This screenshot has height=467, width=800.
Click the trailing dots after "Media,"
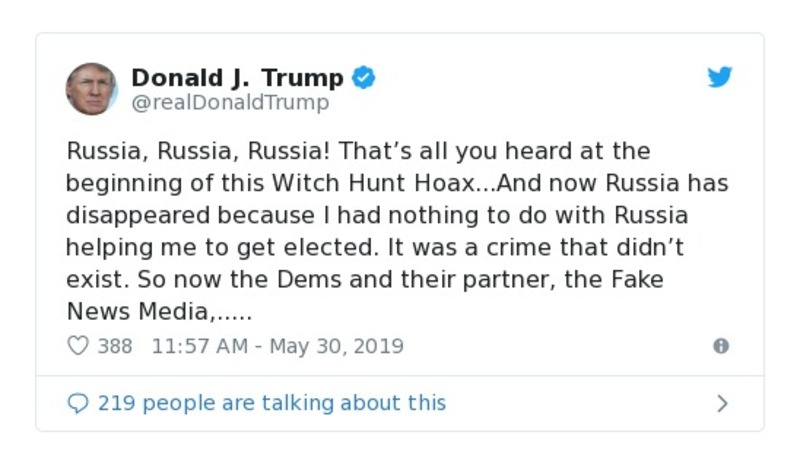[x=232, y=312]
